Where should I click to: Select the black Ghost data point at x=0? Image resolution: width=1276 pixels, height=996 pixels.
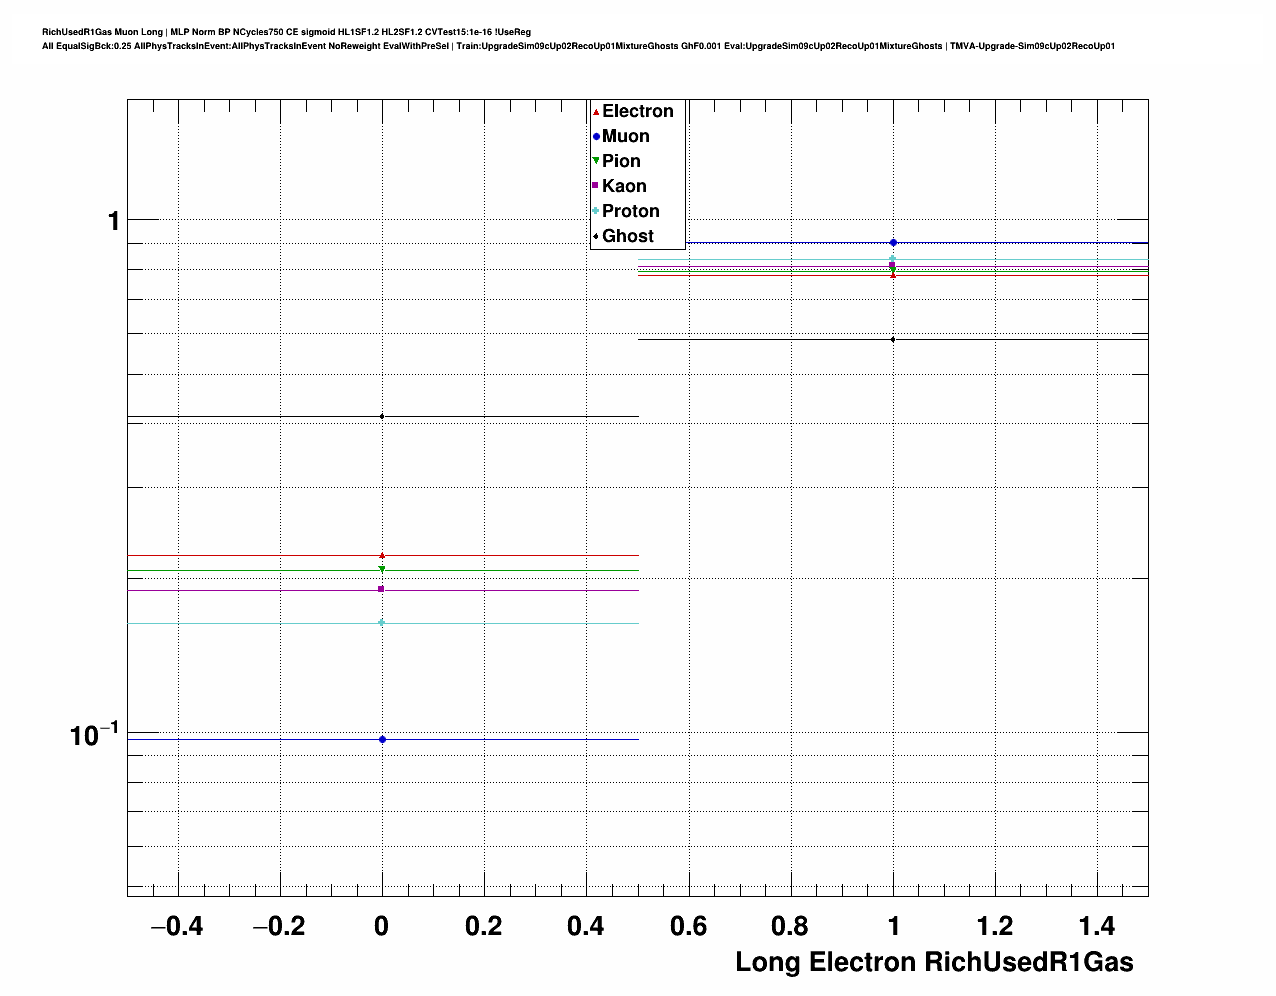382,416
